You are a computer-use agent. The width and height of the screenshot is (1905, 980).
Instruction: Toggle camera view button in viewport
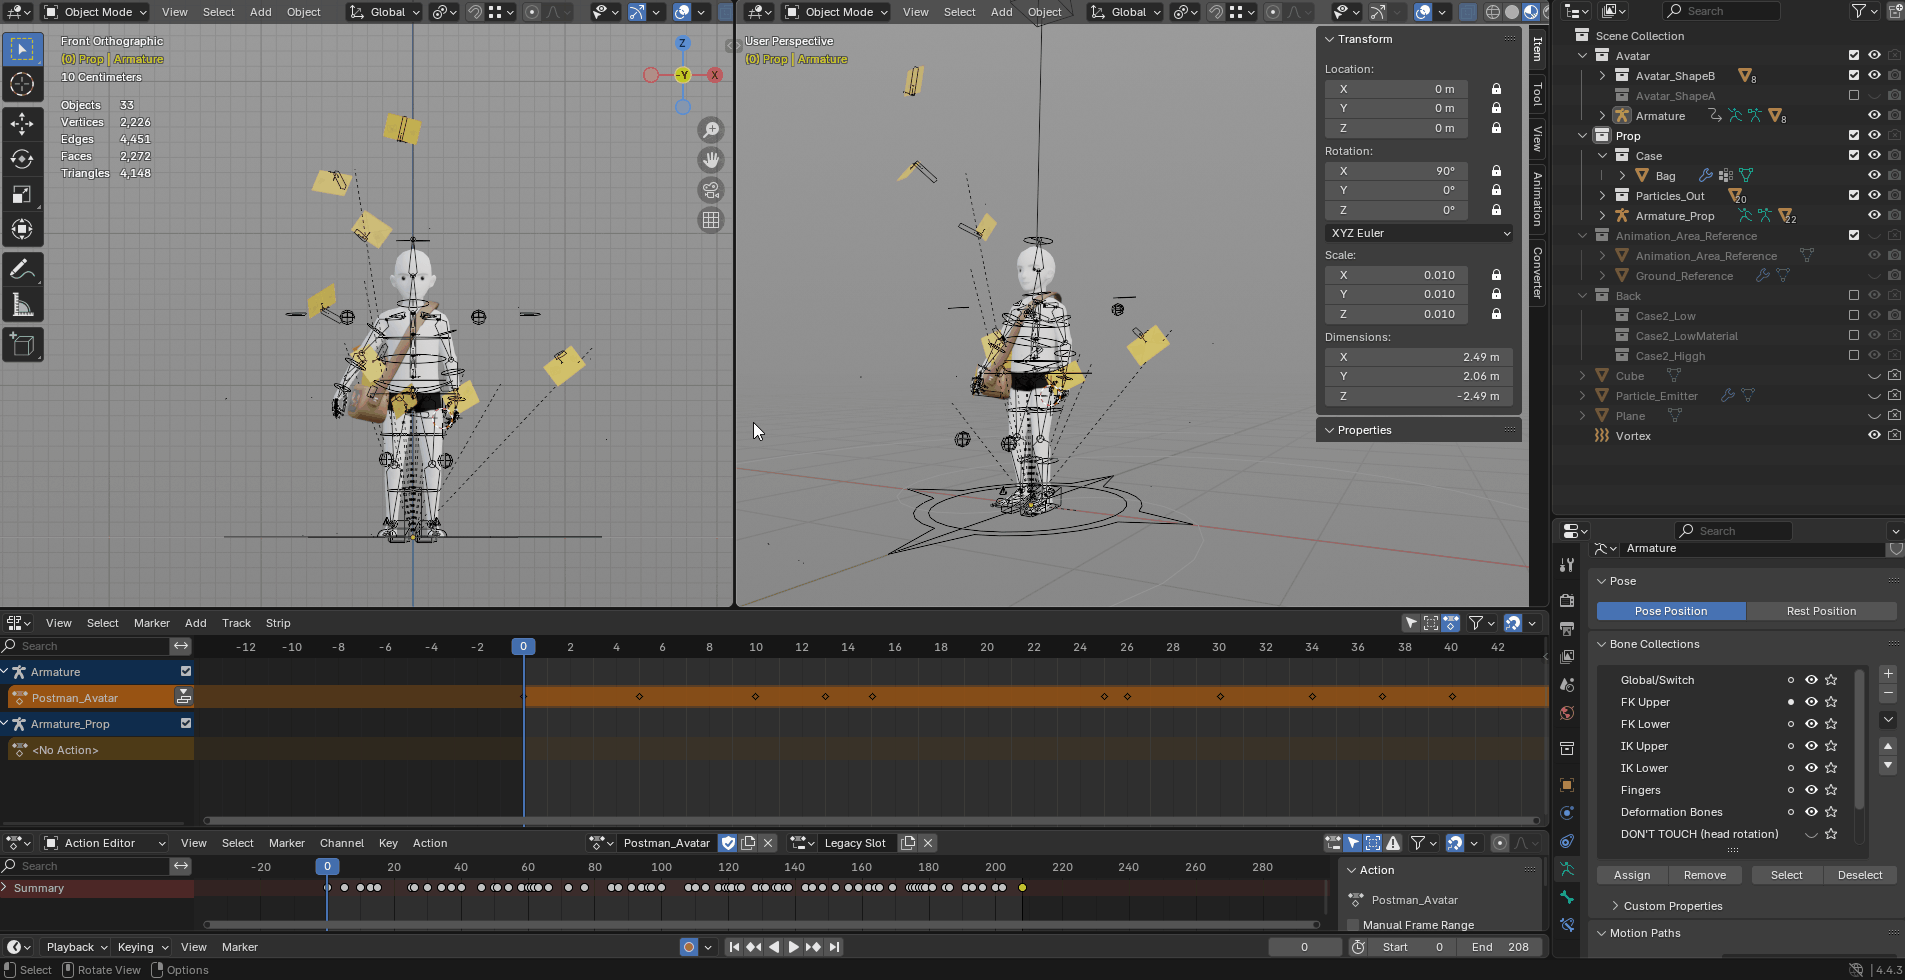pos(711,190)
